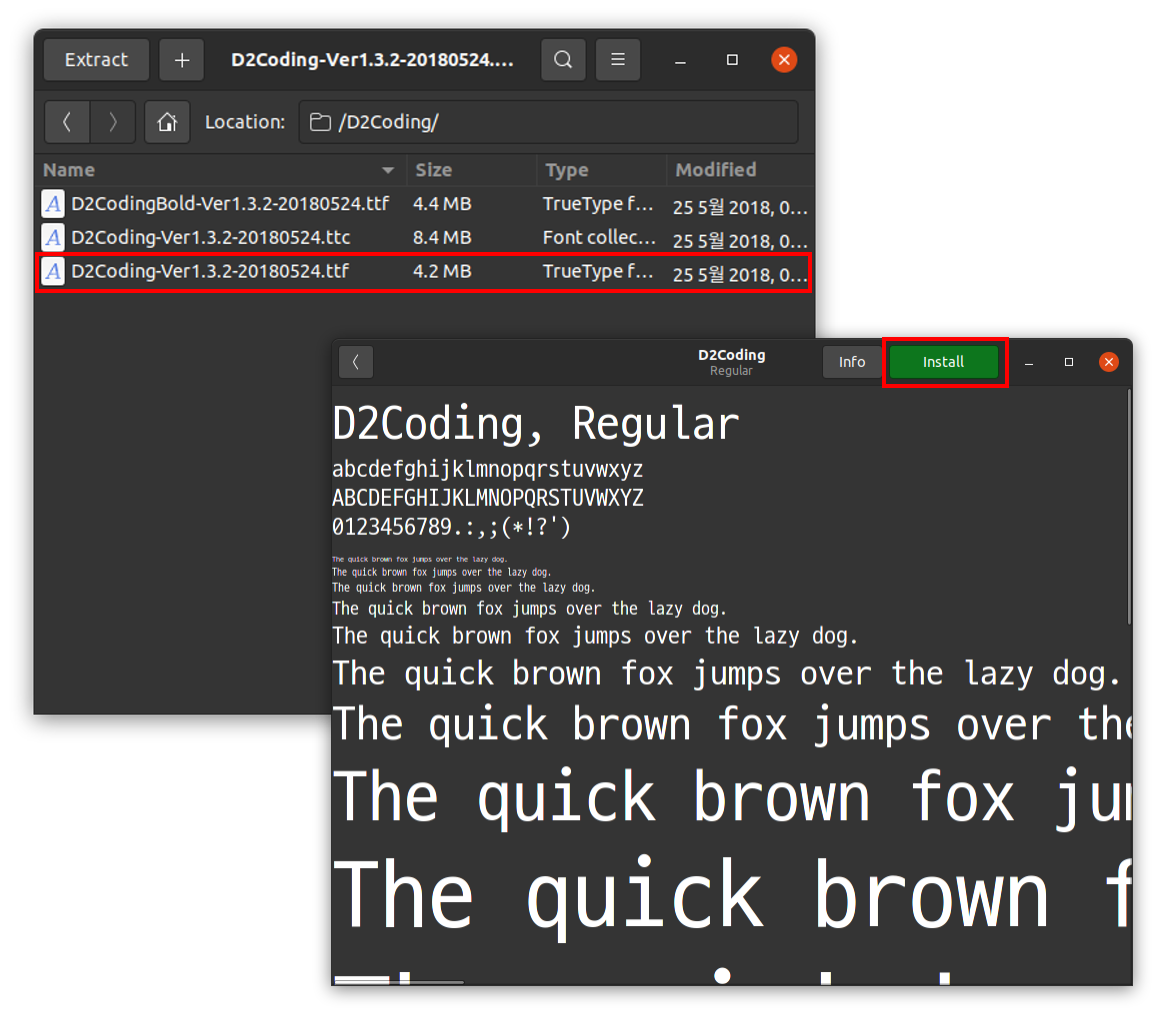Screen dimensions: 1158x1014
Task: Sort files by Modified column
Action: (x=740, y=171)
